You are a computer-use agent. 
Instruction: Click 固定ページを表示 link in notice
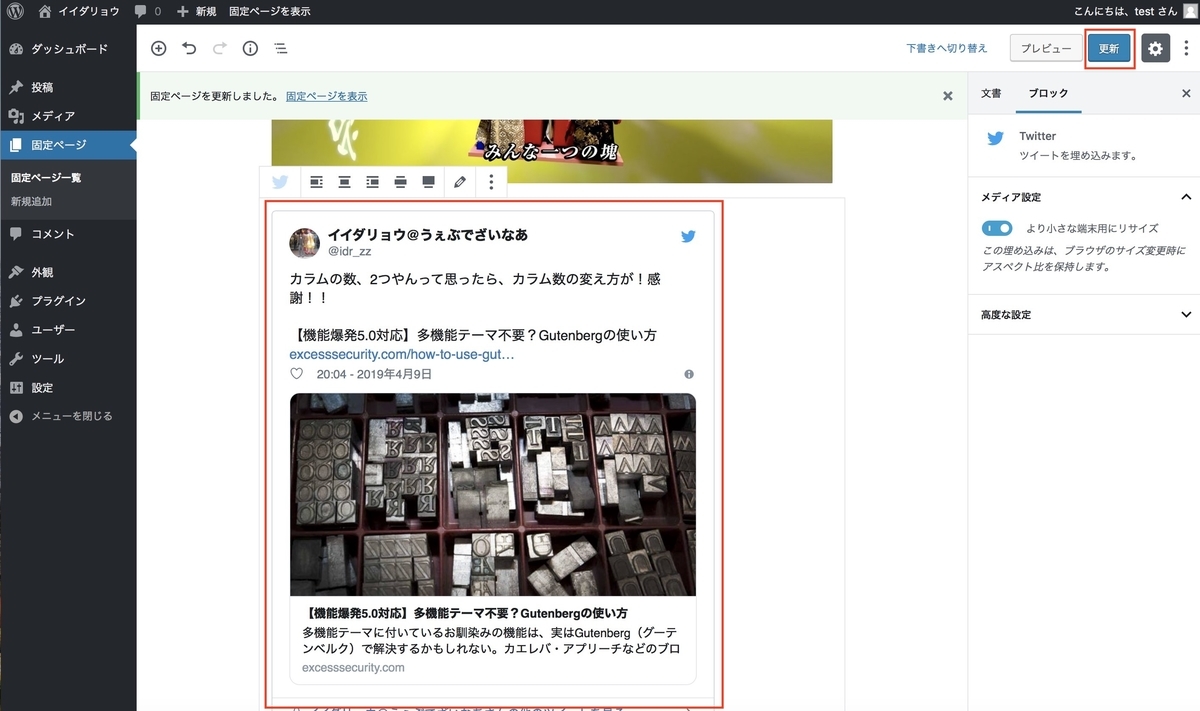coord(326,96)
